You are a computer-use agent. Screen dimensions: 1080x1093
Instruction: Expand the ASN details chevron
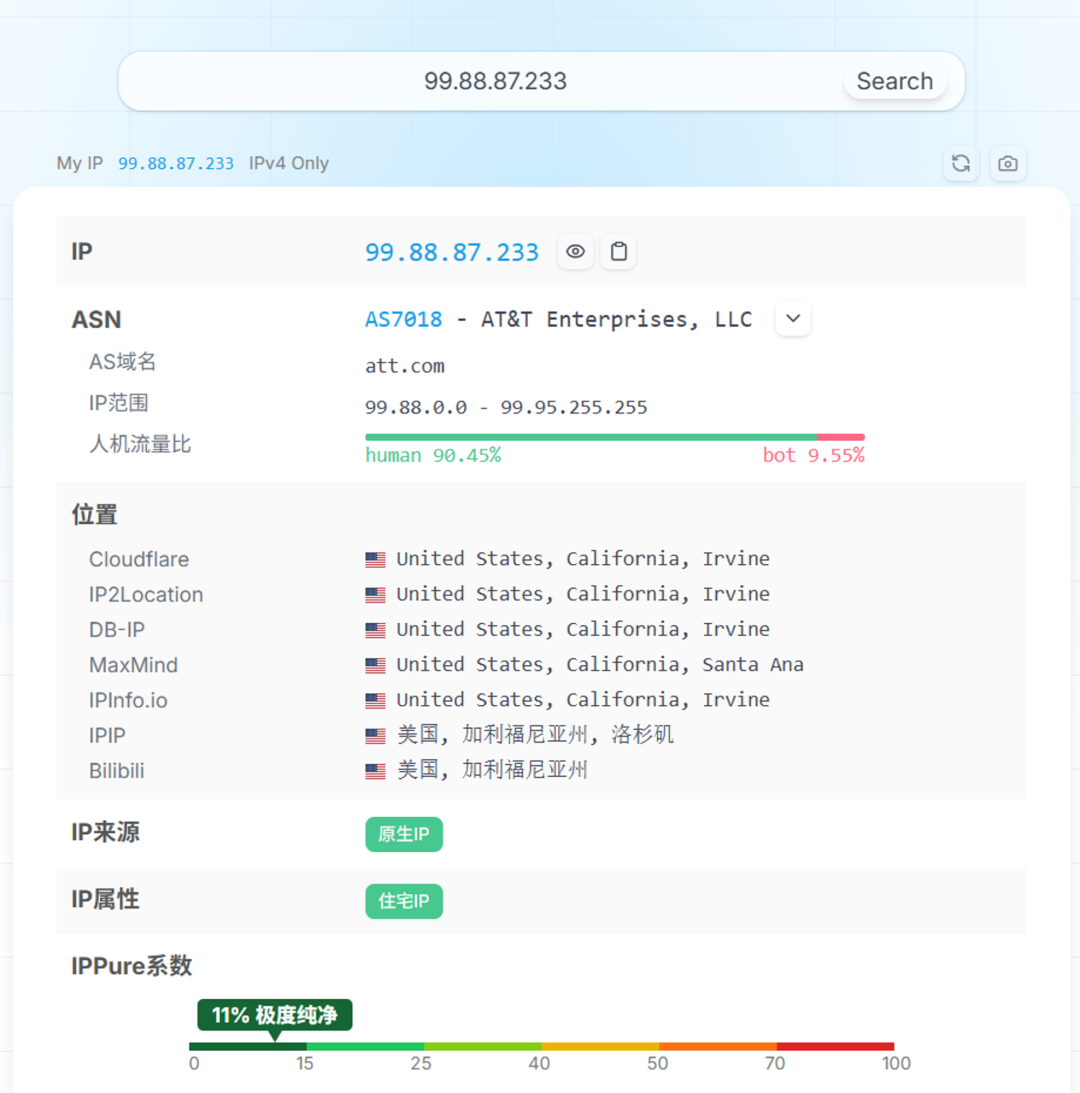[793, 319]
